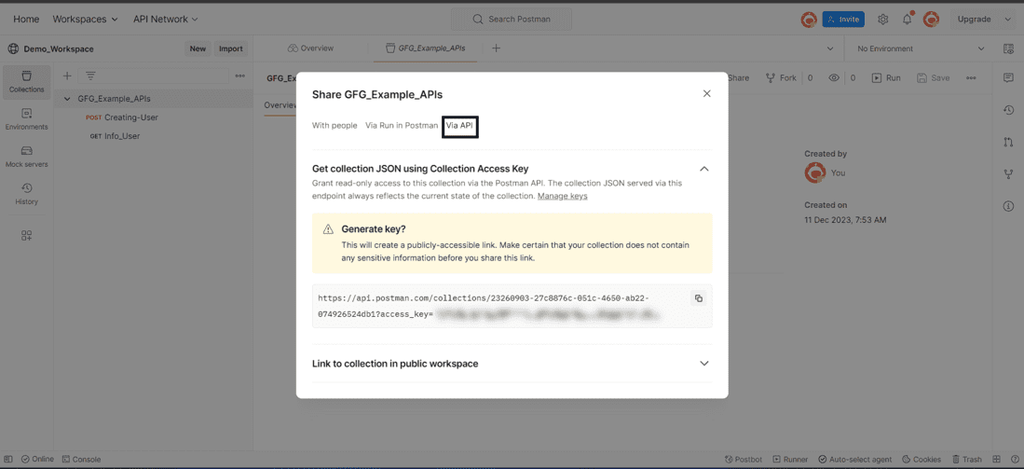Viewport: 1024px width, 469px height.
Task: Open the settings gear icon
Action: point(883,20)
